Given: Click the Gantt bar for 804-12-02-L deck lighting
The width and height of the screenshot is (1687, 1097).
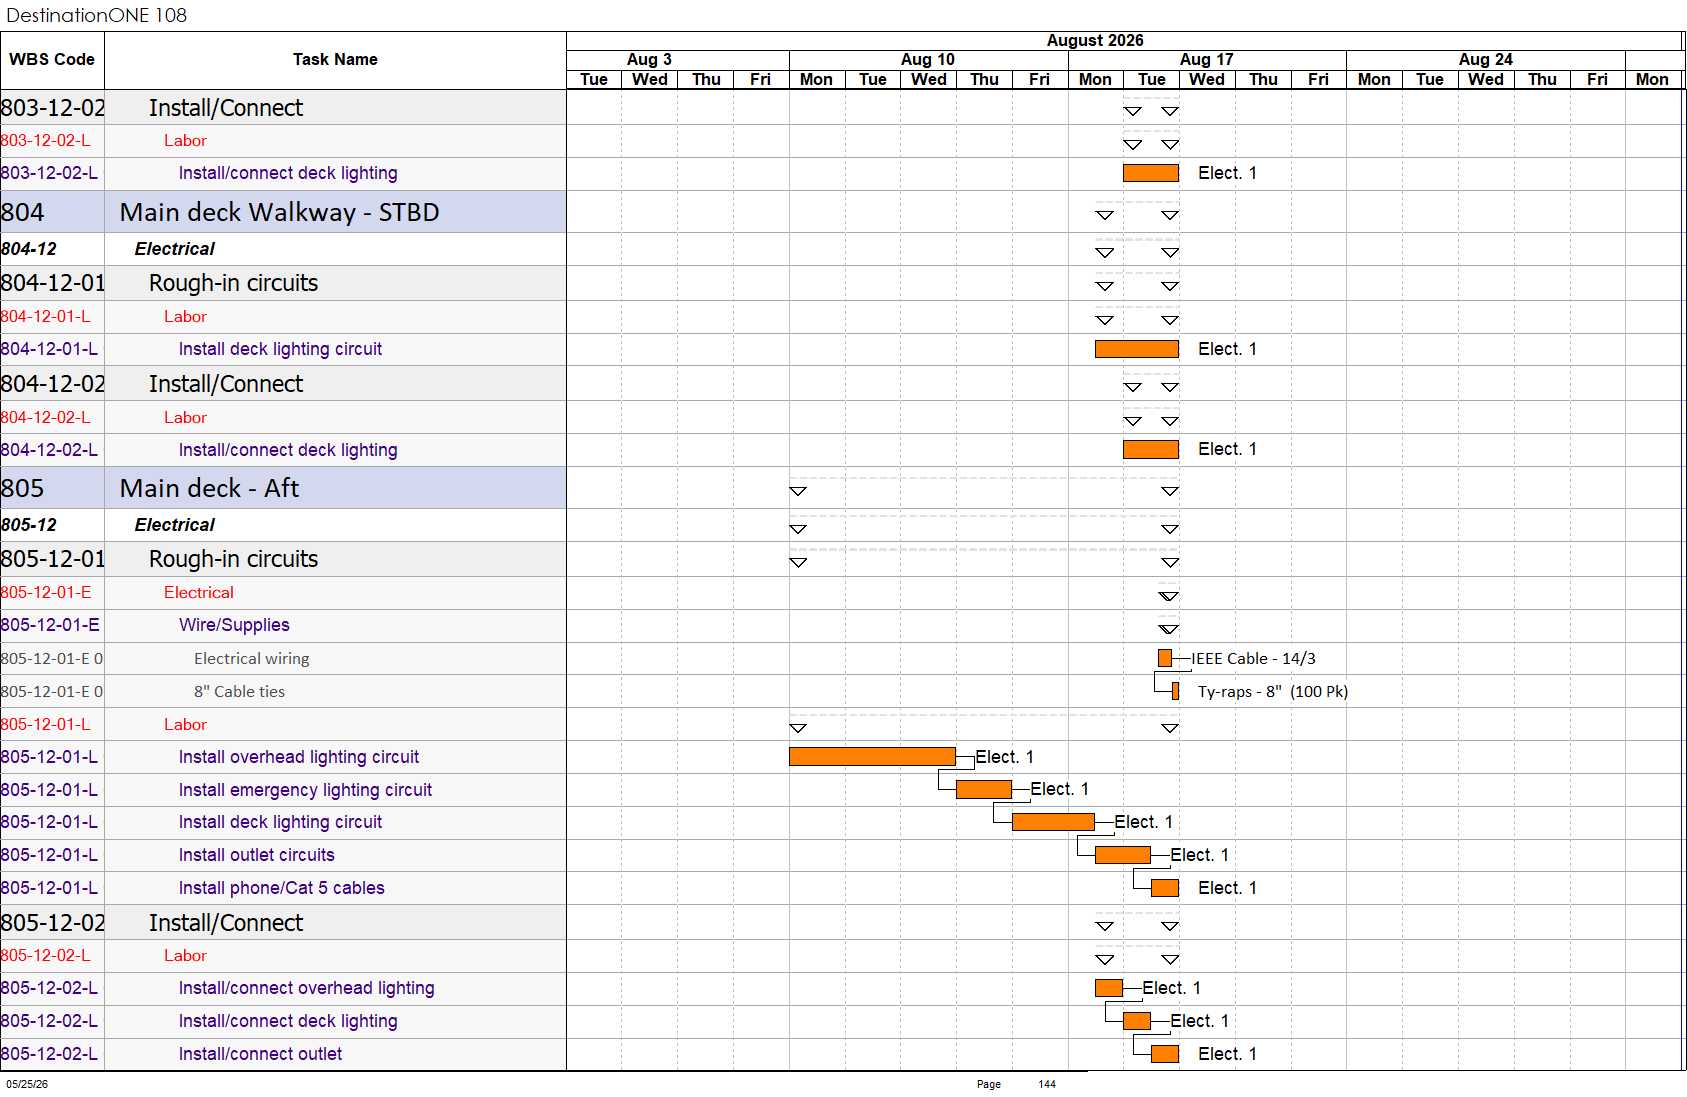Looking at the screenshot, I should tap(1151, 449).
